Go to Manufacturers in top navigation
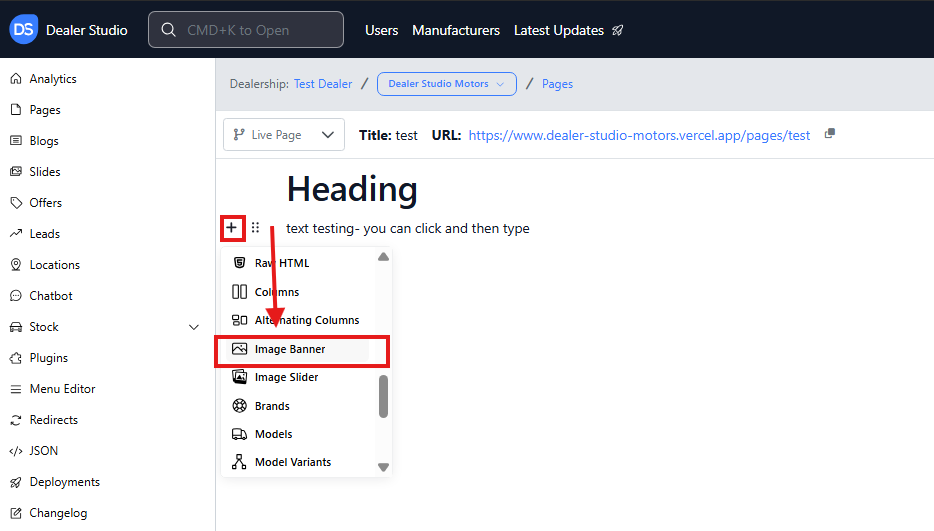Viewport: 934px width, 531px height. (x=455, y=30)
